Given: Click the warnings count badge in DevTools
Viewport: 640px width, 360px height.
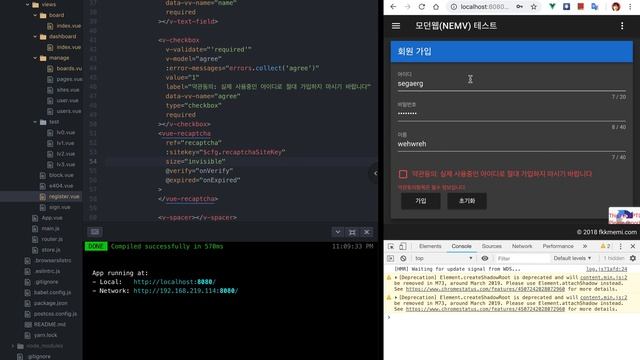Looking at the screenshot, I should tap(605, 246).
